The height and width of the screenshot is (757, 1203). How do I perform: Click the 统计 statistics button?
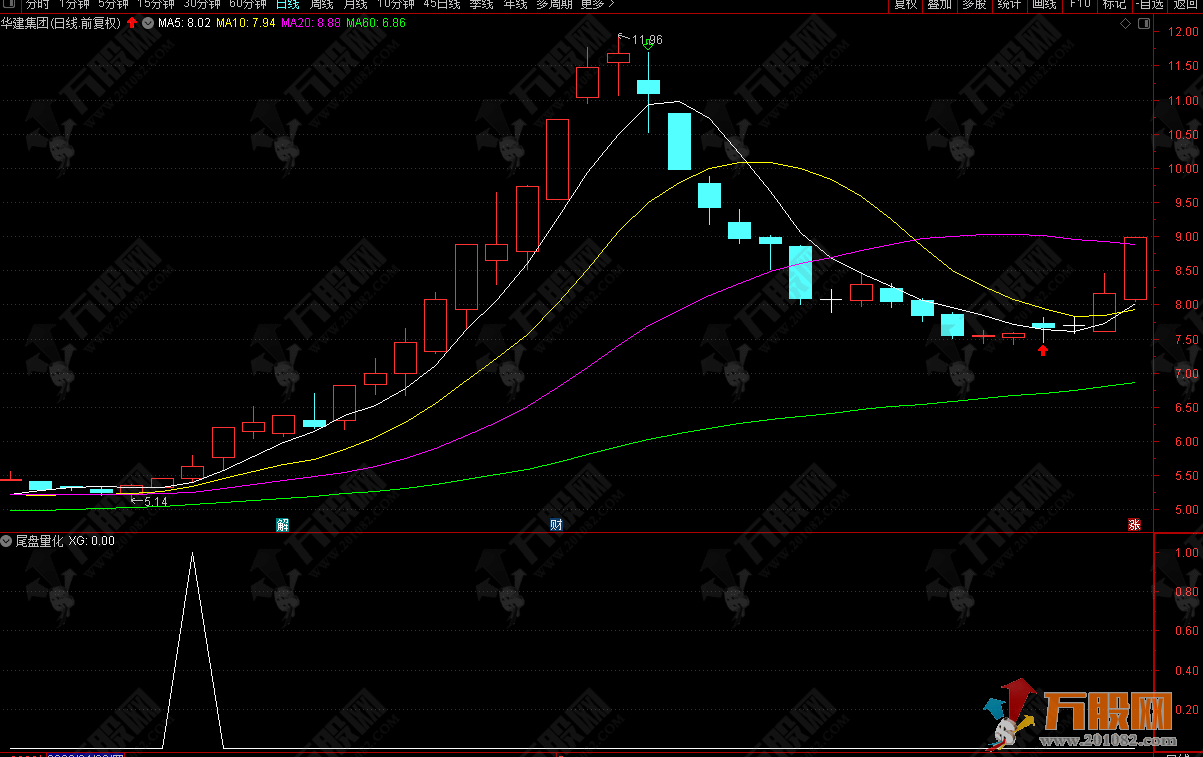(x=1009, y=4)
